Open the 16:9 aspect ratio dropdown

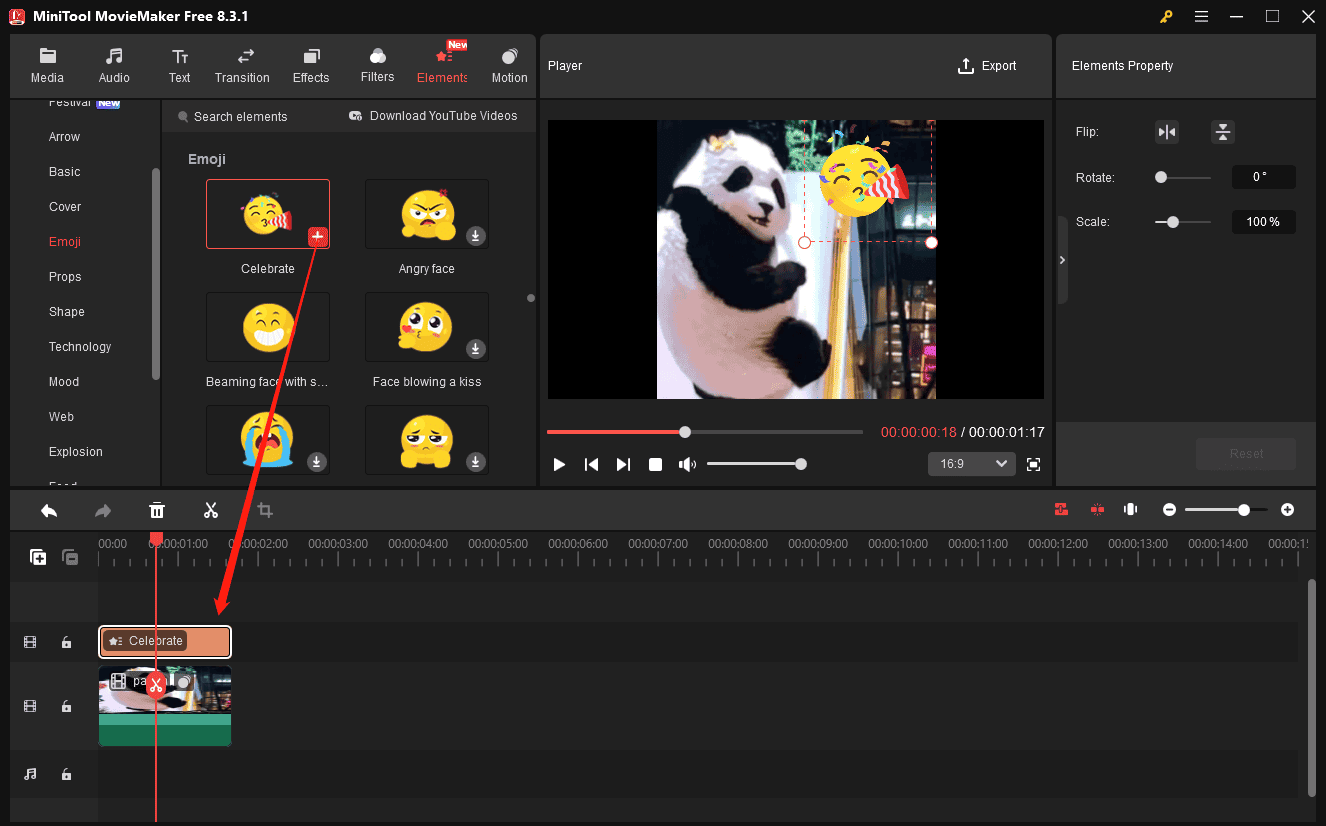coord(971,463)
